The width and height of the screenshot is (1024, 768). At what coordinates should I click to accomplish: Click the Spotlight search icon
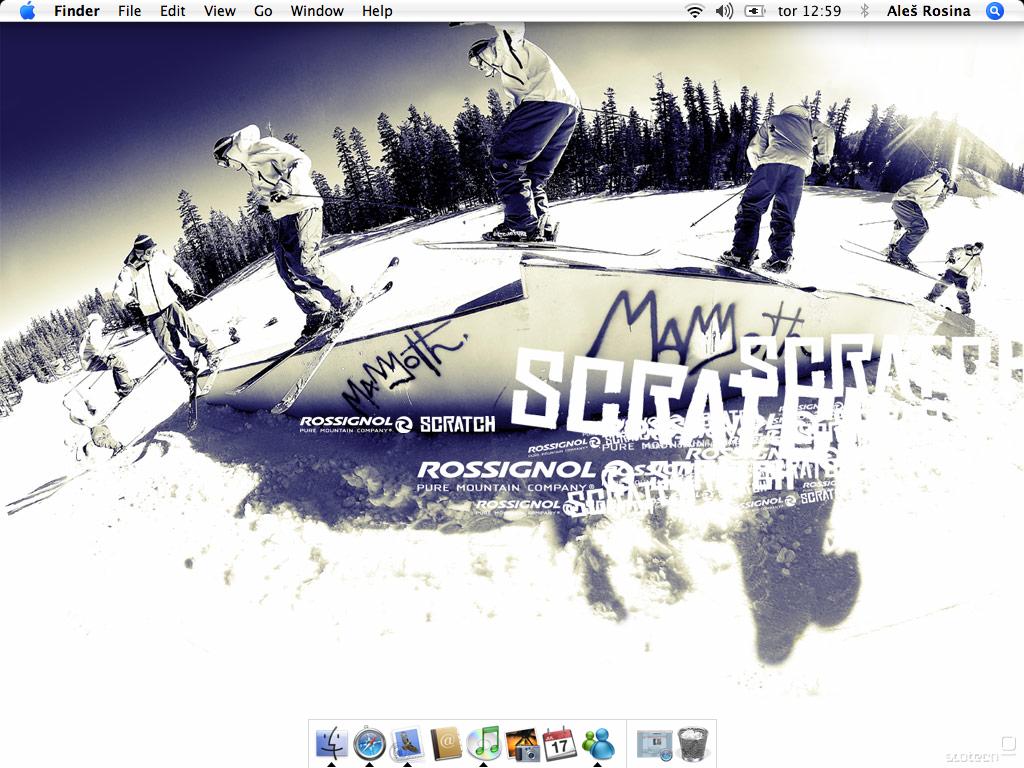coord(995,10)
